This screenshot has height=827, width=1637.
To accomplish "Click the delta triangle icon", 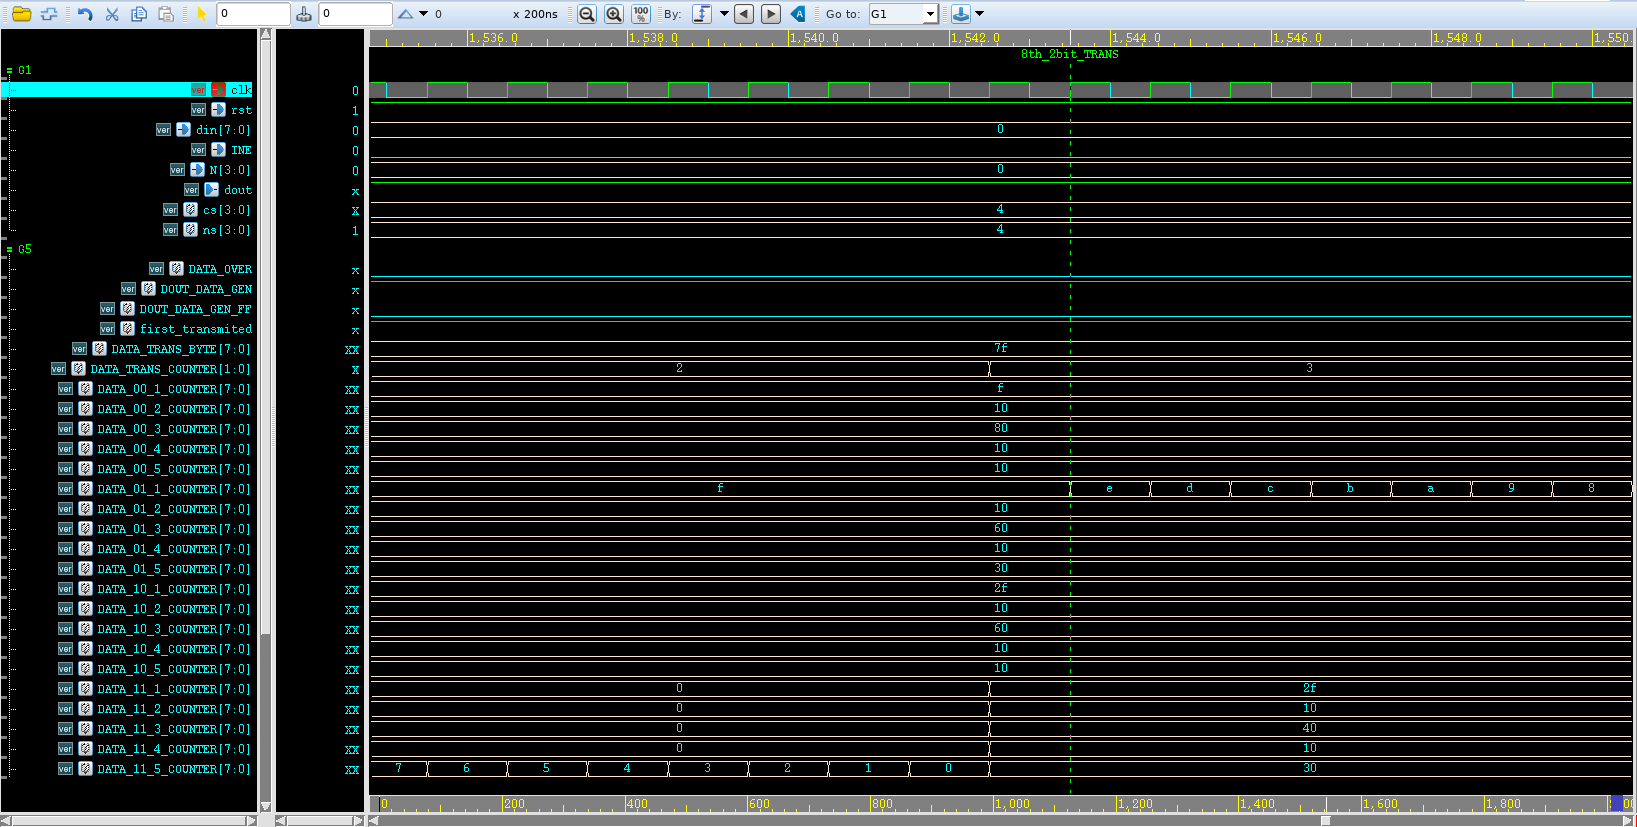I will pos(405,14).
